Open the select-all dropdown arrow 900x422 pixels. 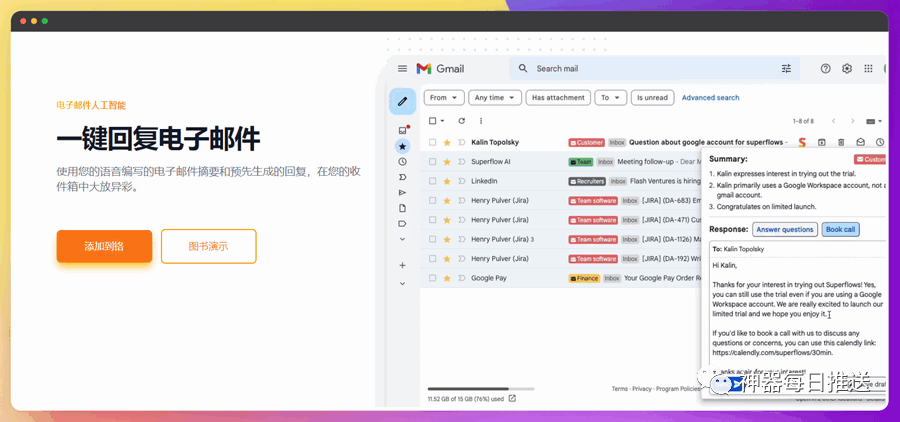click(443, 121)
